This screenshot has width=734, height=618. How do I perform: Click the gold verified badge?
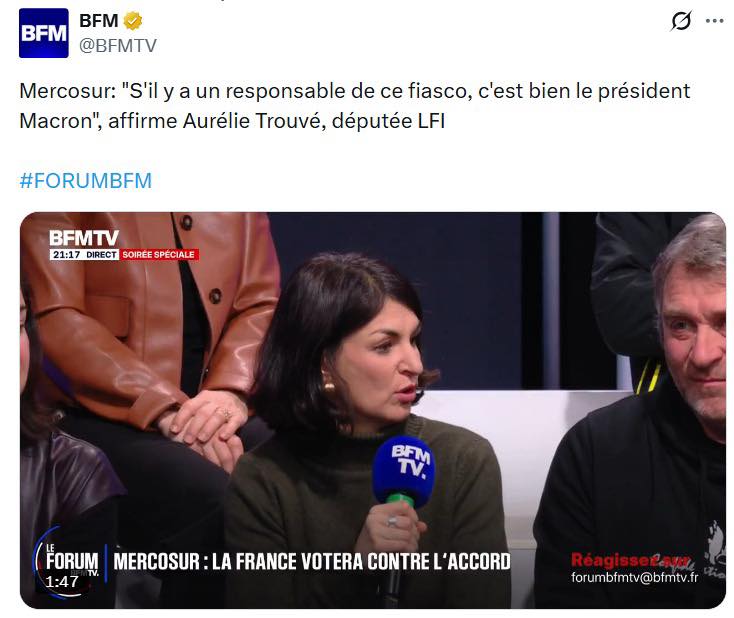click(x=133, y=21)
